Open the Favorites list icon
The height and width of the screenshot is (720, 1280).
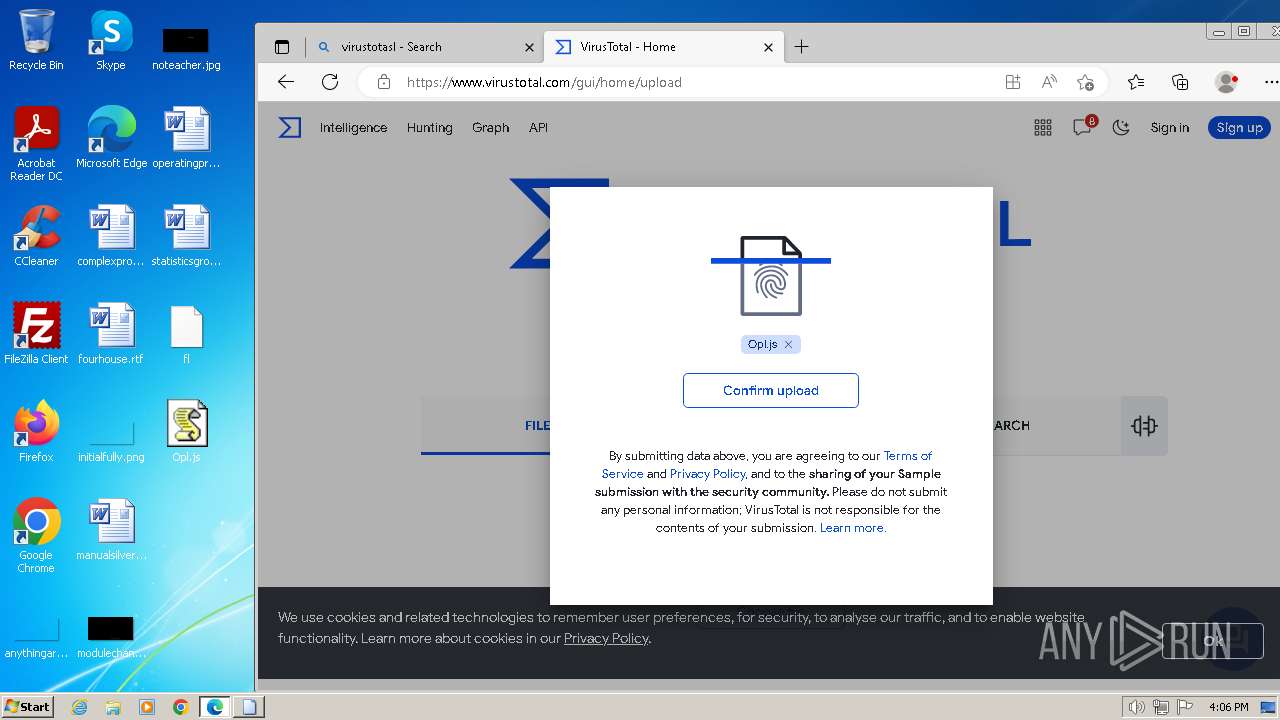click(x=1136, y=82)
